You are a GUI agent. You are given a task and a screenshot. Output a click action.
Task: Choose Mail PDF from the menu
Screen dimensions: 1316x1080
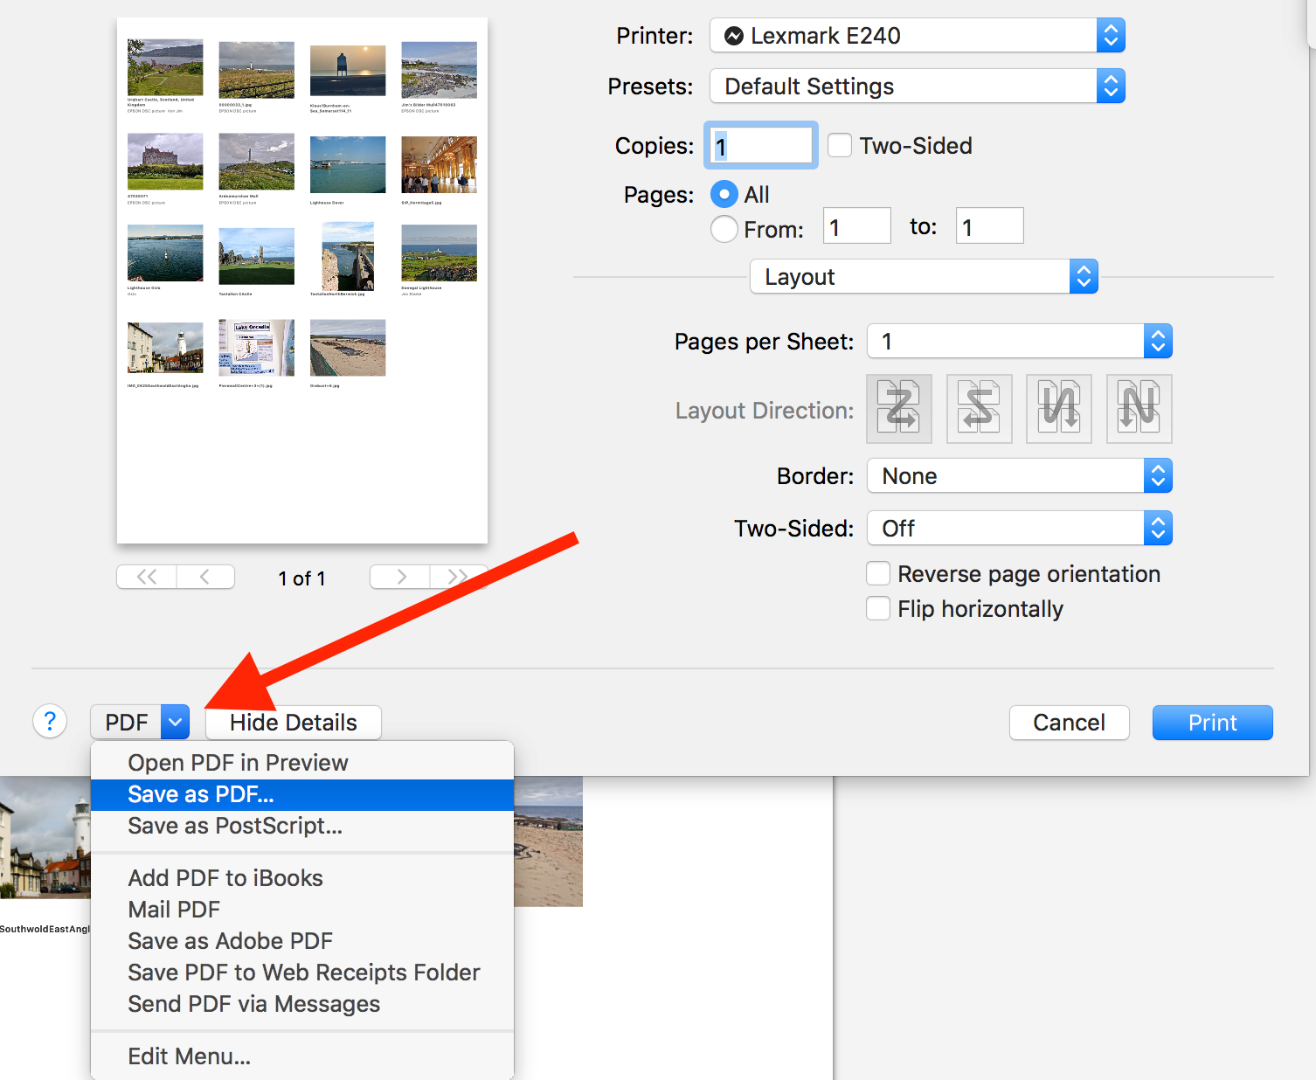click(302, 910)
